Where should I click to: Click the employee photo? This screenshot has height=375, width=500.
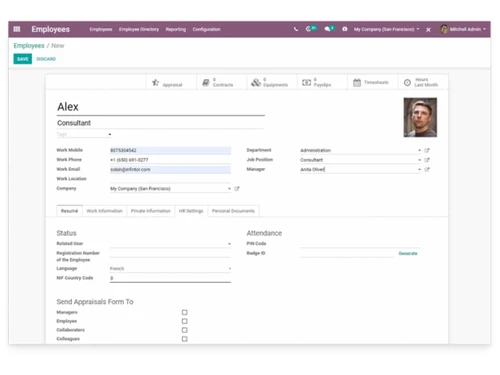(x=420, y=117)
